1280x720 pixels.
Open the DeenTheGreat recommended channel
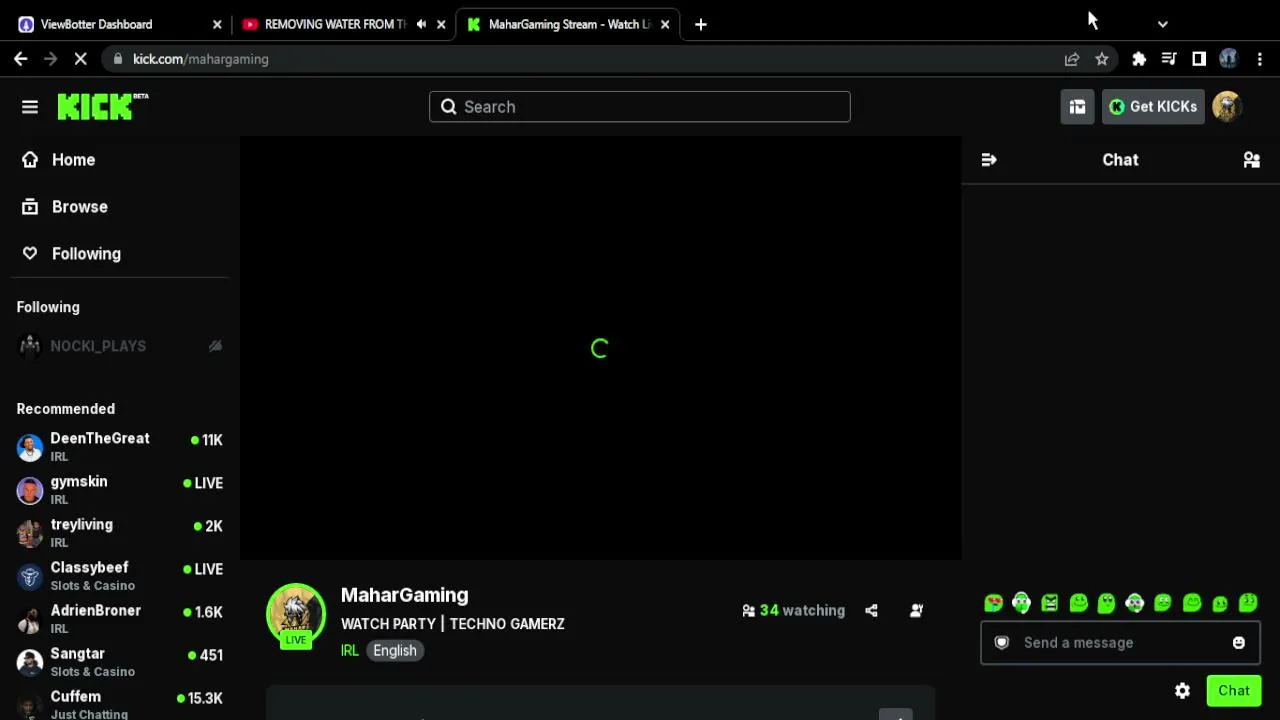point(120,447)
